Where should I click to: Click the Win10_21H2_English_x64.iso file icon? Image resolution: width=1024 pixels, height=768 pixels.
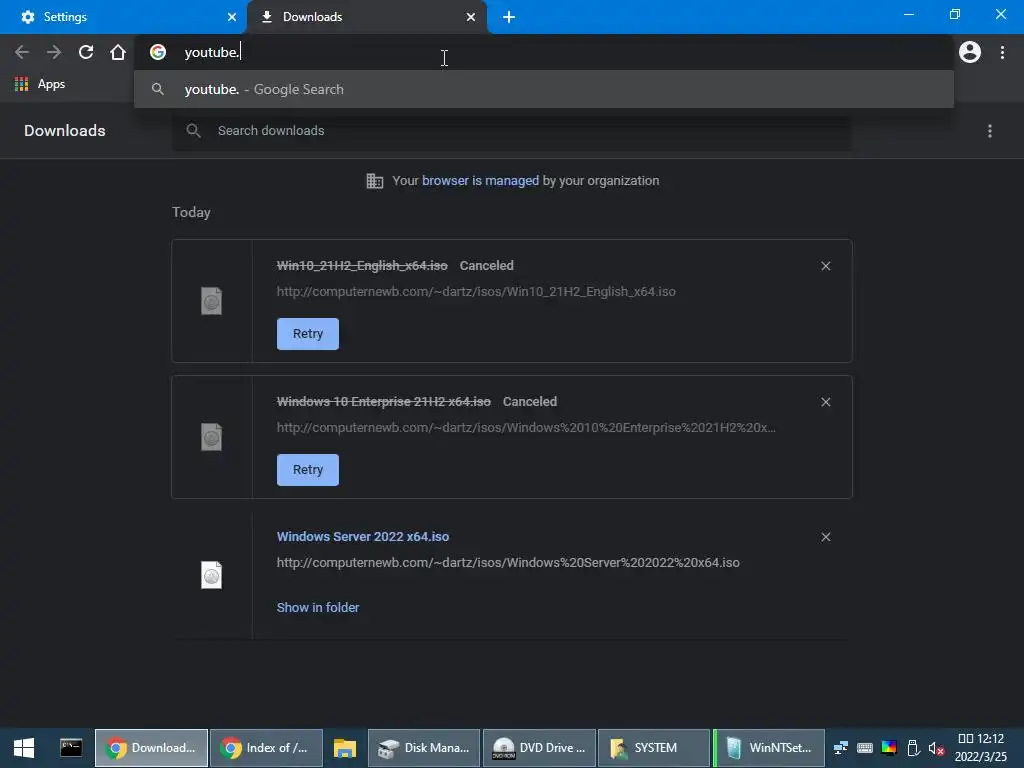click(212, 301)
